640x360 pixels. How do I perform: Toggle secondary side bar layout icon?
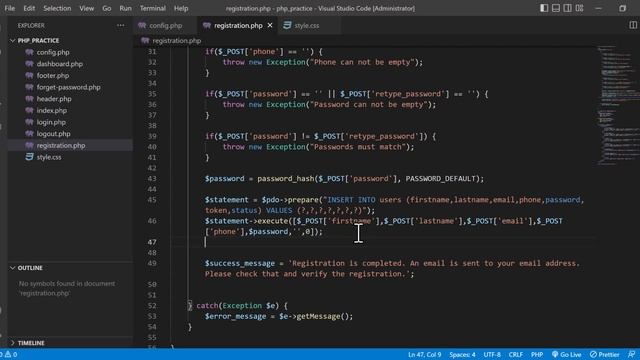coord(567,8)
